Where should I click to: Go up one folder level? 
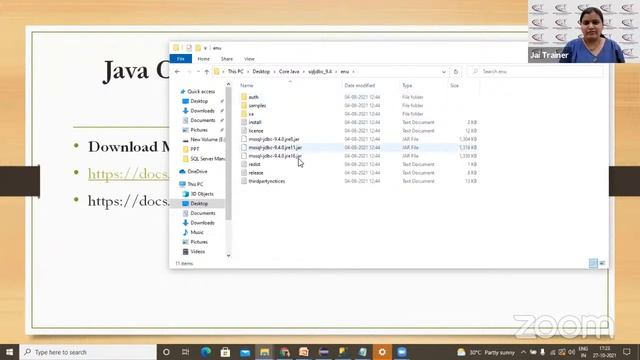pos(207,72)
